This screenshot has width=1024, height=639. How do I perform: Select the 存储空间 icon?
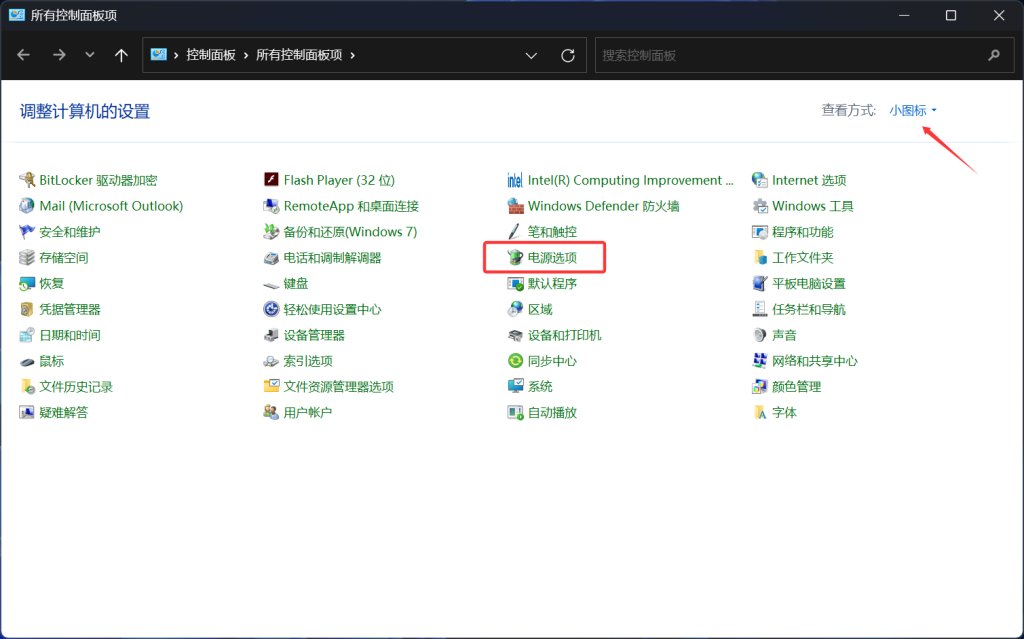tap(27, 257)
